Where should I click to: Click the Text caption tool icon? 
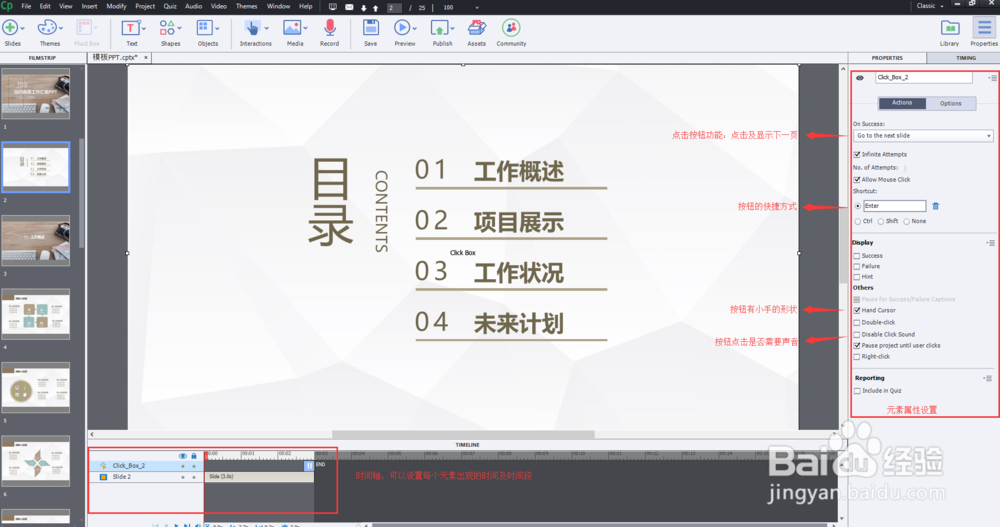click(130, 28)
